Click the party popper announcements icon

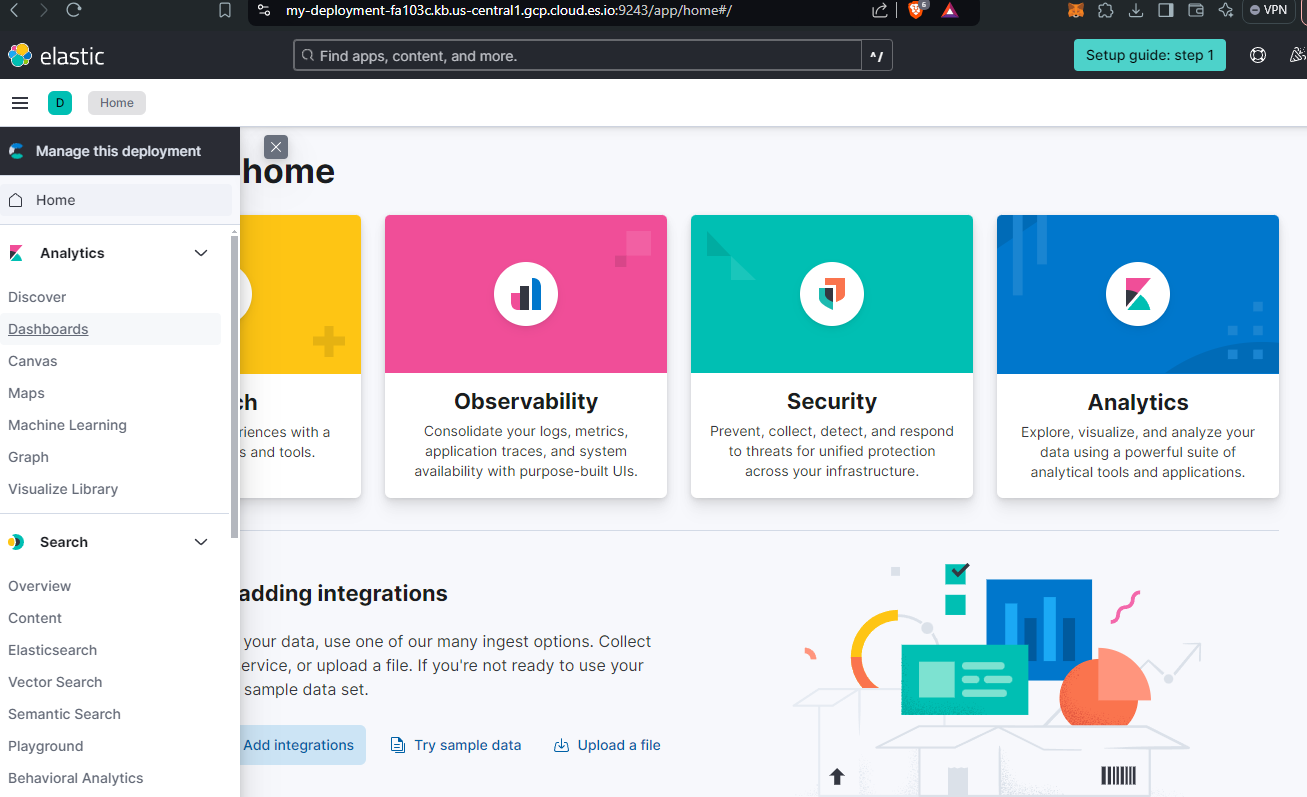pyautogui.click(x=1298, y=55)
